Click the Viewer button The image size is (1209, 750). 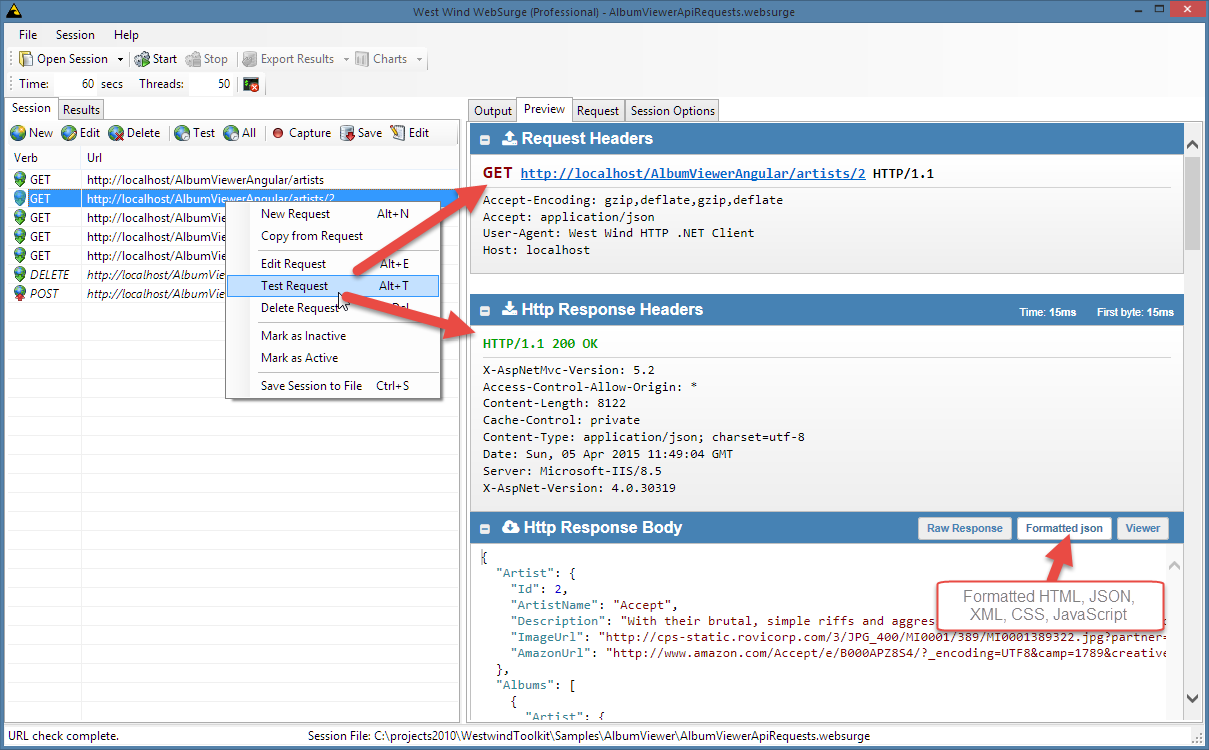1143,528
